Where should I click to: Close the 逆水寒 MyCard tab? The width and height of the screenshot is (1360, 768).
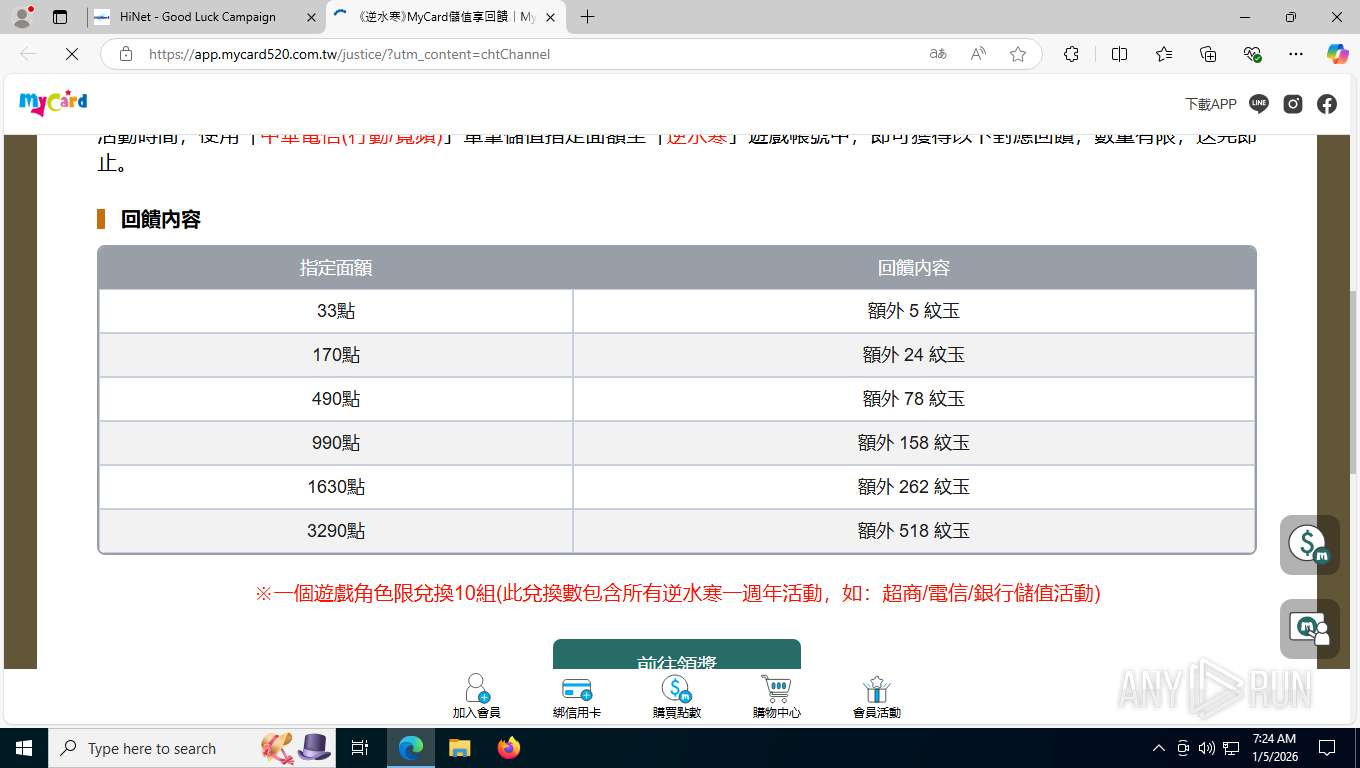(550, 17)
